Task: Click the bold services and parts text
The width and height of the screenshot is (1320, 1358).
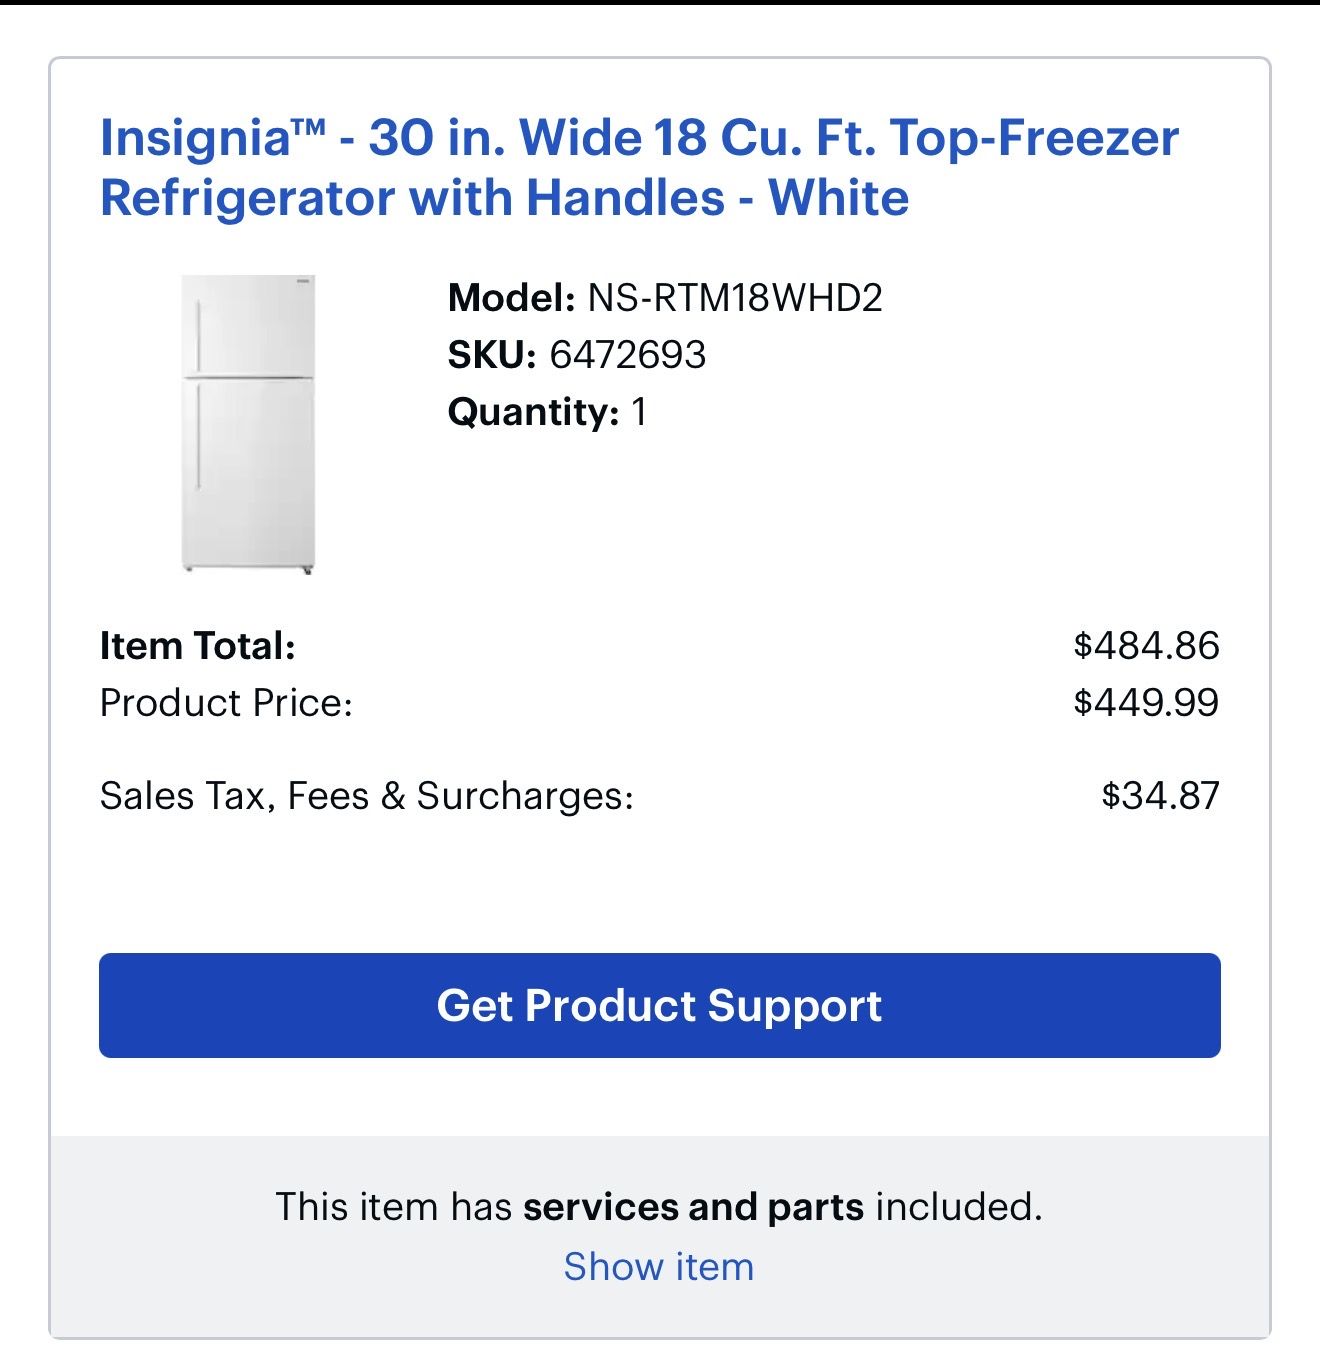Action: click(693, 1207)
